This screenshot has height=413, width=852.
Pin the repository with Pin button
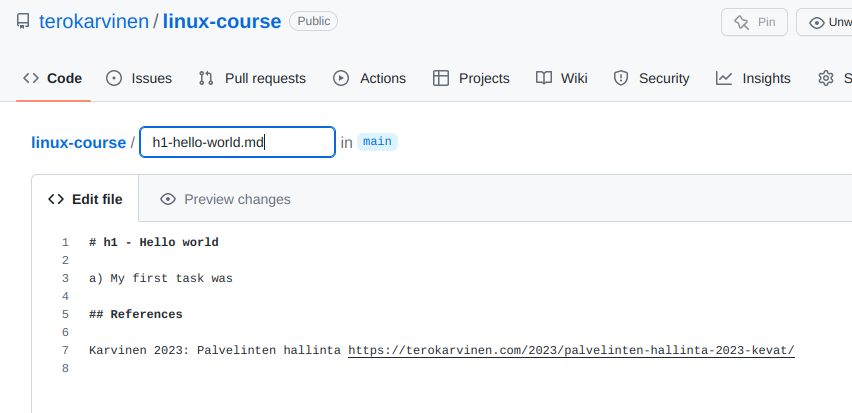(754, 22)
